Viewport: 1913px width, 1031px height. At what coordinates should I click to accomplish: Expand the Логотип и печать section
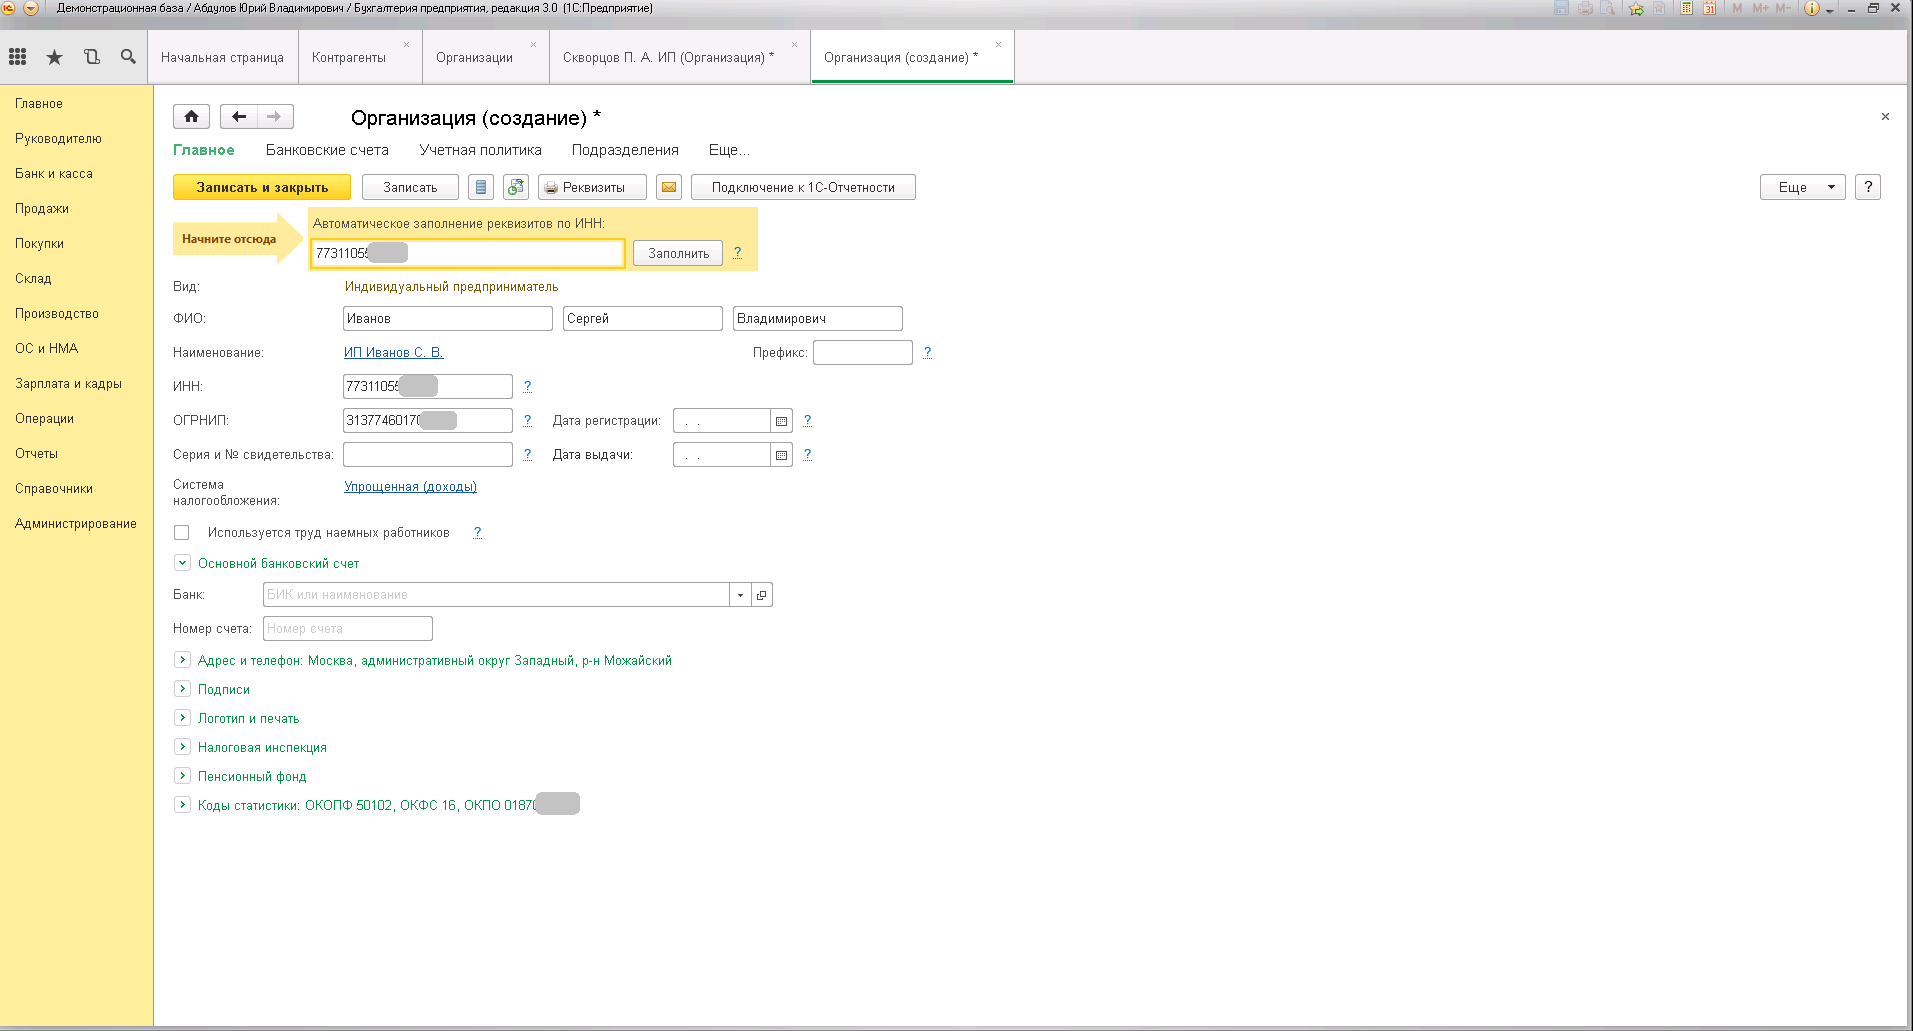(182, 718)
